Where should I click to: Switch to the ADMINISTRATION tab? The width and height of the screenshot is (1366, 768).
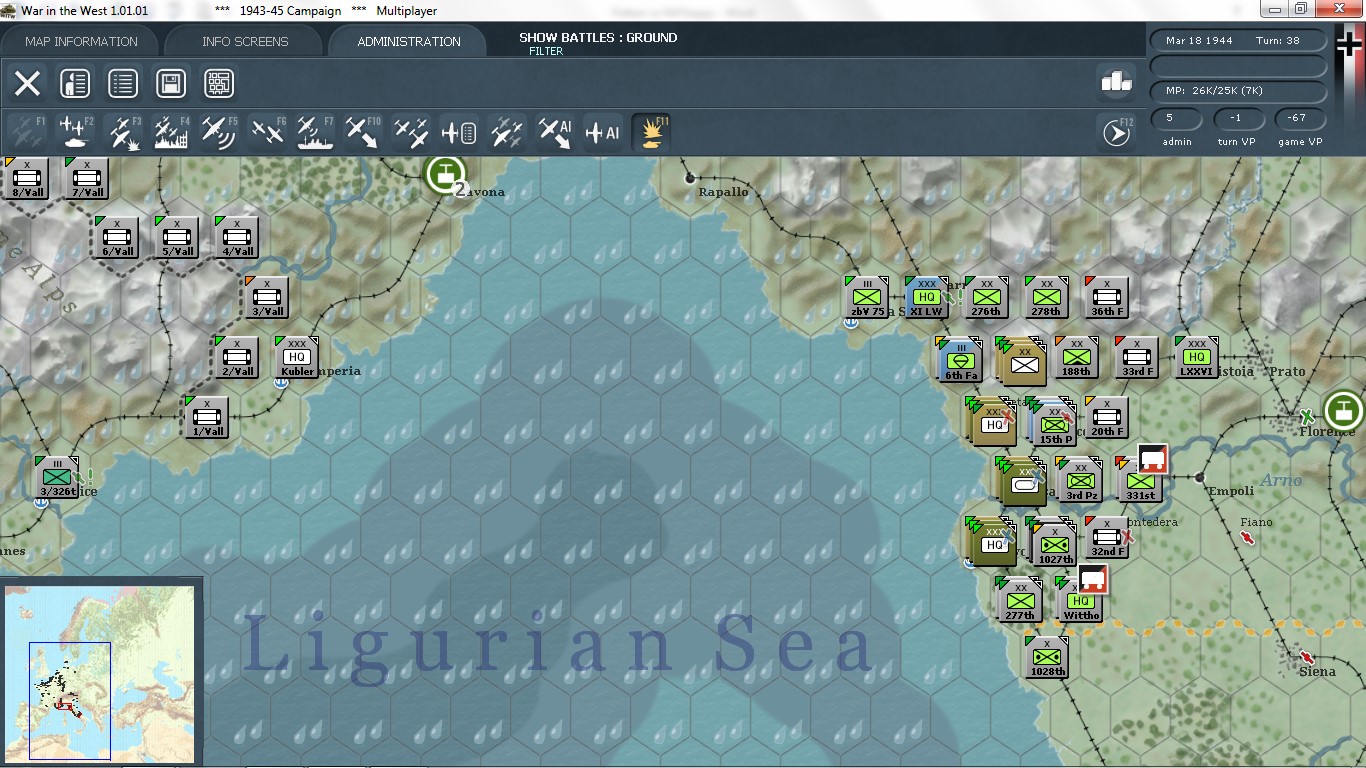[x=409, y=41]
